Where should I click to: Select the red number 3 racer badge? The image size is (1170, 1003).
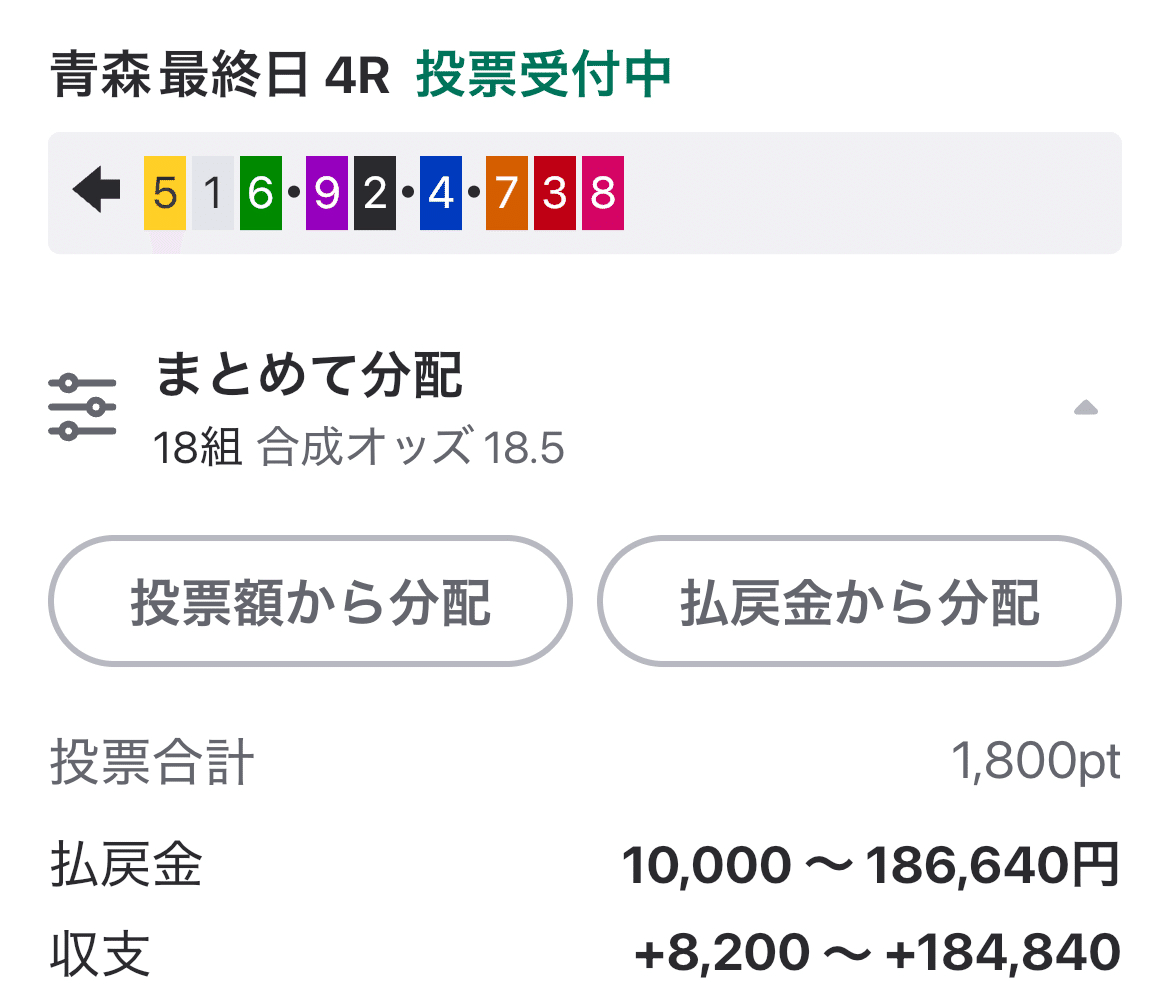click(553, 192)
